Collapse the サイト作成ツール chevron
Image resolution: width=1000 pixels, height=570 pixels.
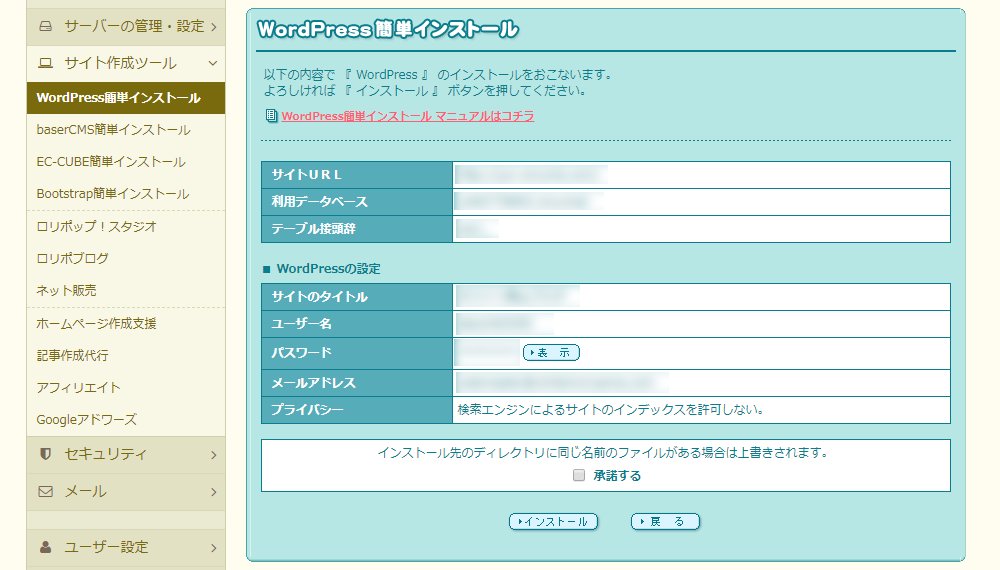pyautogui.click(x=213, y=63)
